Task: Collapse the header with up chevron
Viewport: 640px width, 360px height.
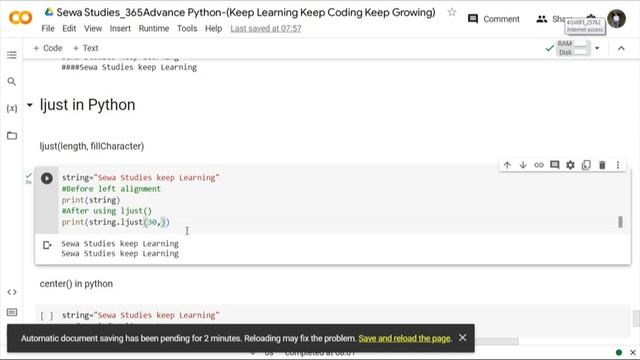Action: click(621, 48)
